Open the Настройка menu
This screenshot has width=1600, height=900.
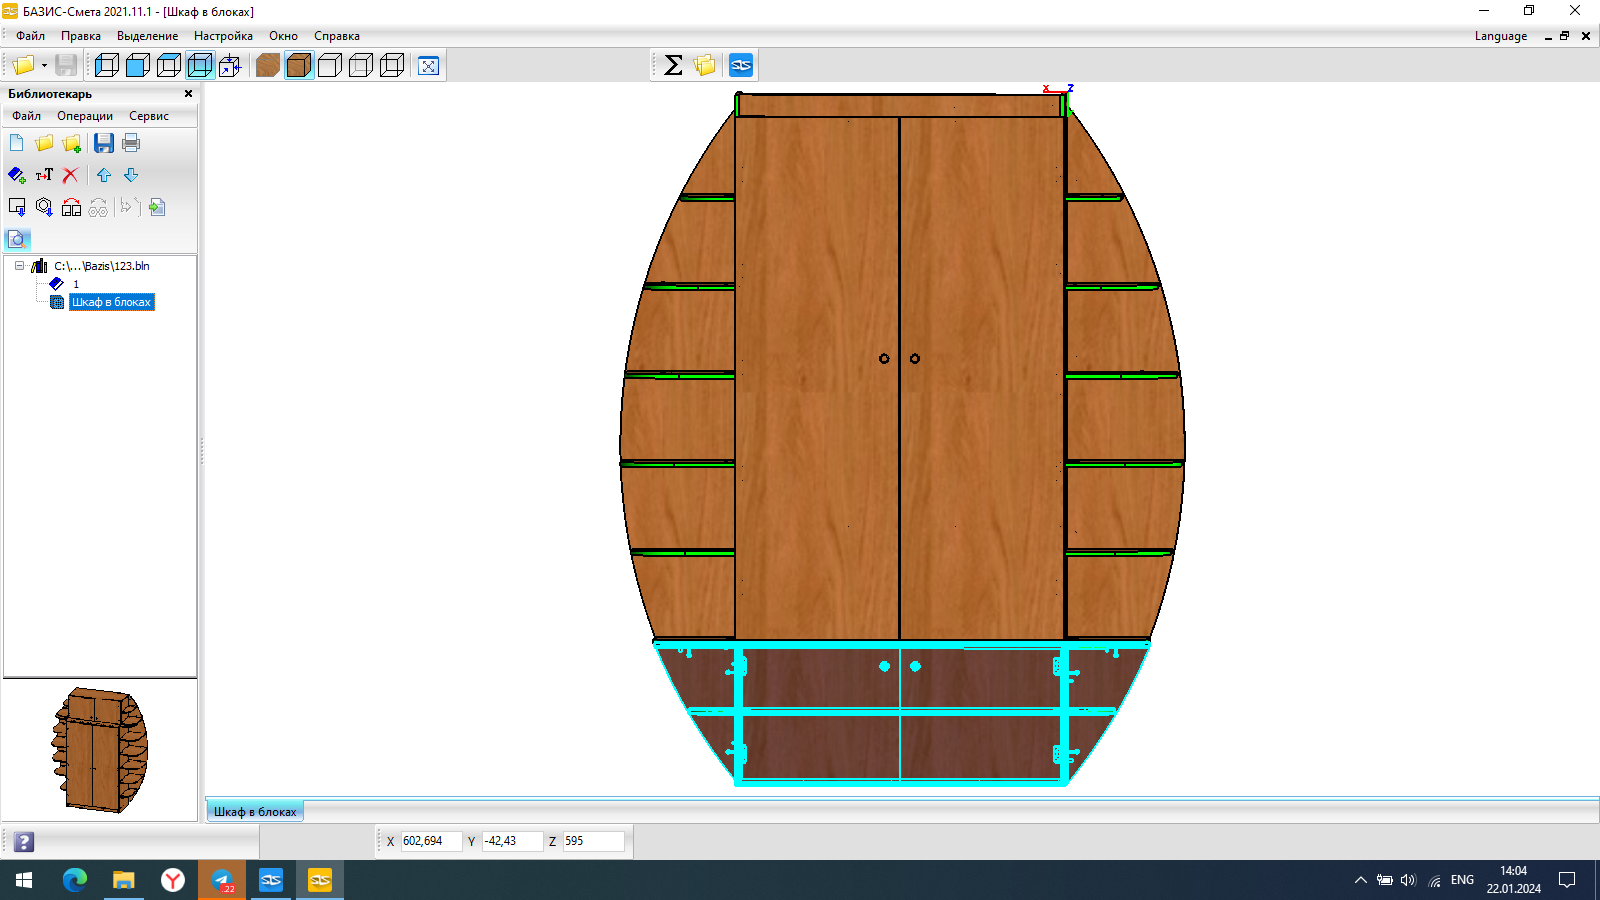point(223,36)
